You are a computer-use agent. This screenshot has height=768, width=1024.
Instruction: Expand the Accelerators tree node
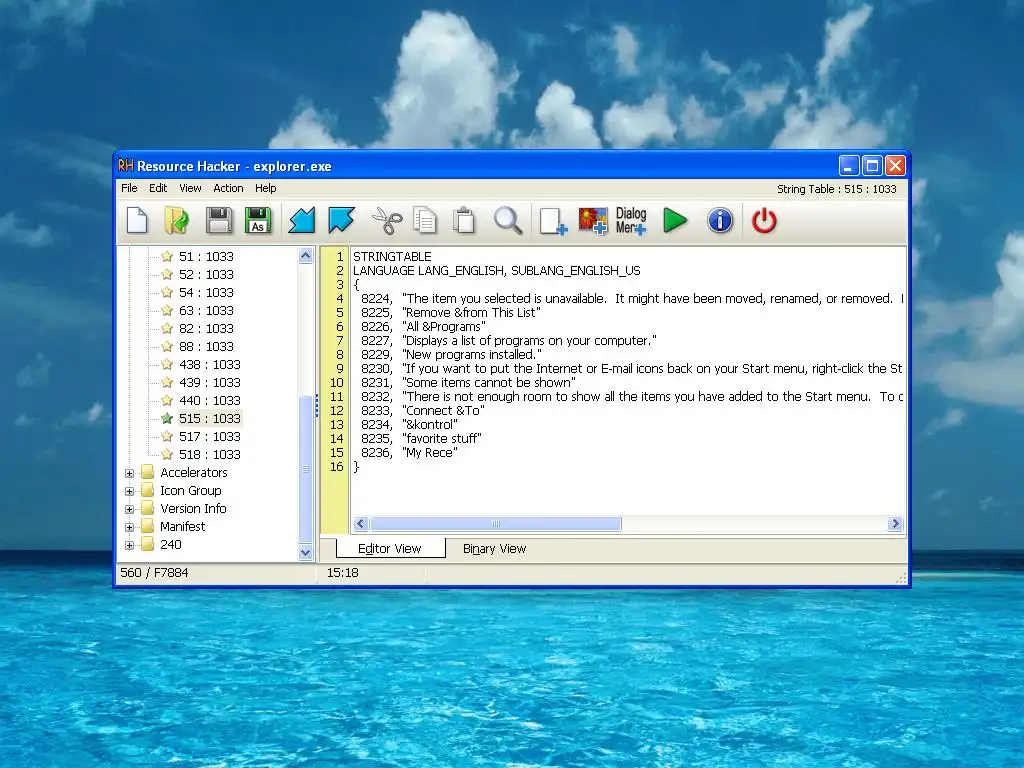(x=129, y=473)
